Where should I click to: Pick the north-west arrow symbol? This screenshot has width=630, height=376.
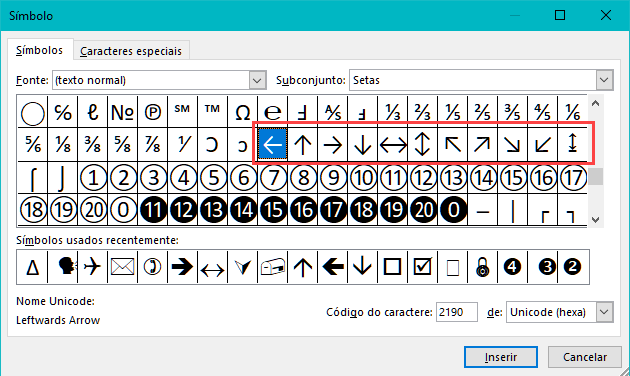point(453,145)
